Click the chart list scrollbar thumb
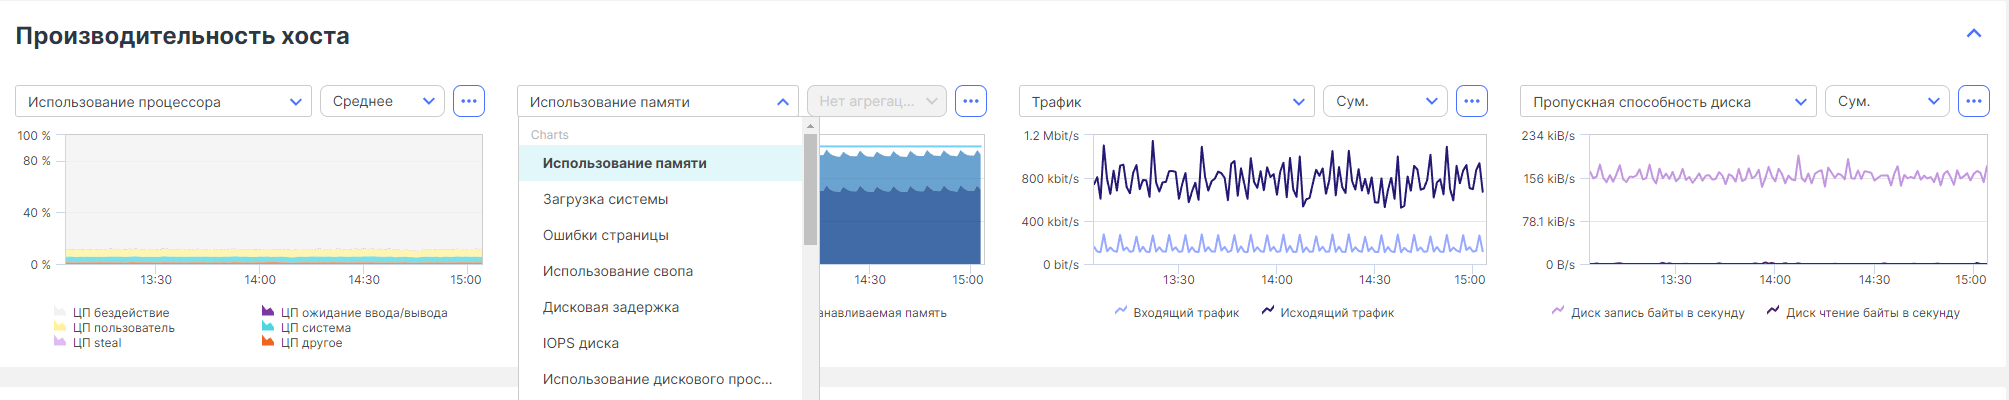The image size is (2009, 400). (810, 190)
